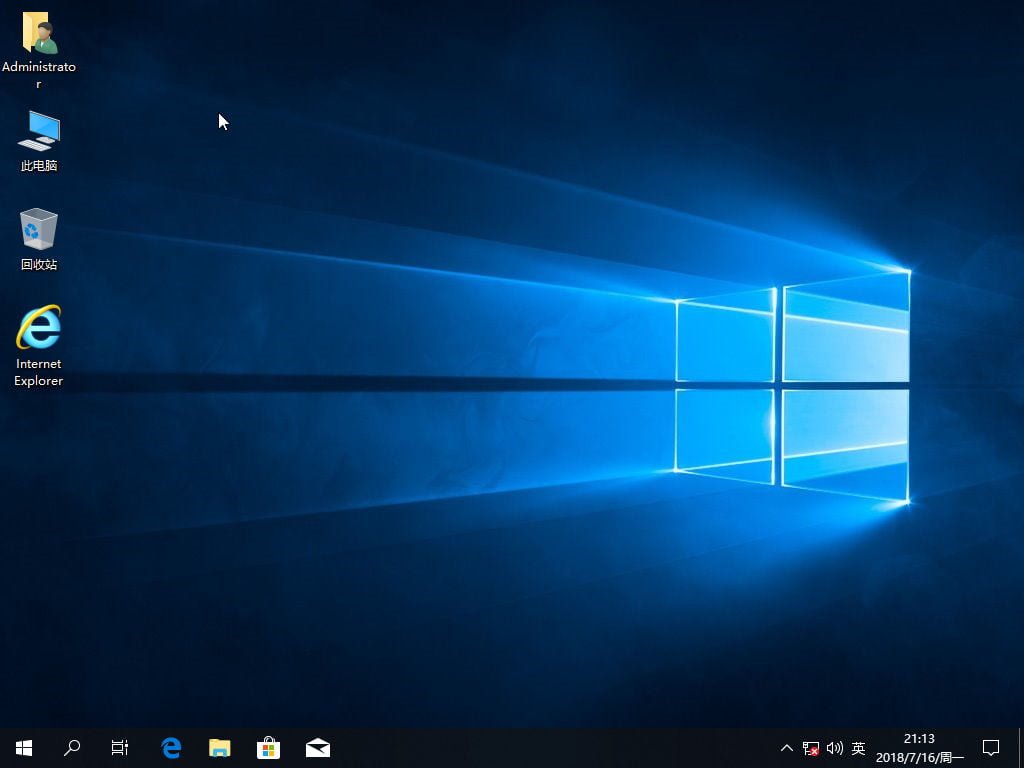The width and height of the screenshot is (1024, 768).
Task: Click an empty area of the taskbar
Action: [x=550, y=748]
